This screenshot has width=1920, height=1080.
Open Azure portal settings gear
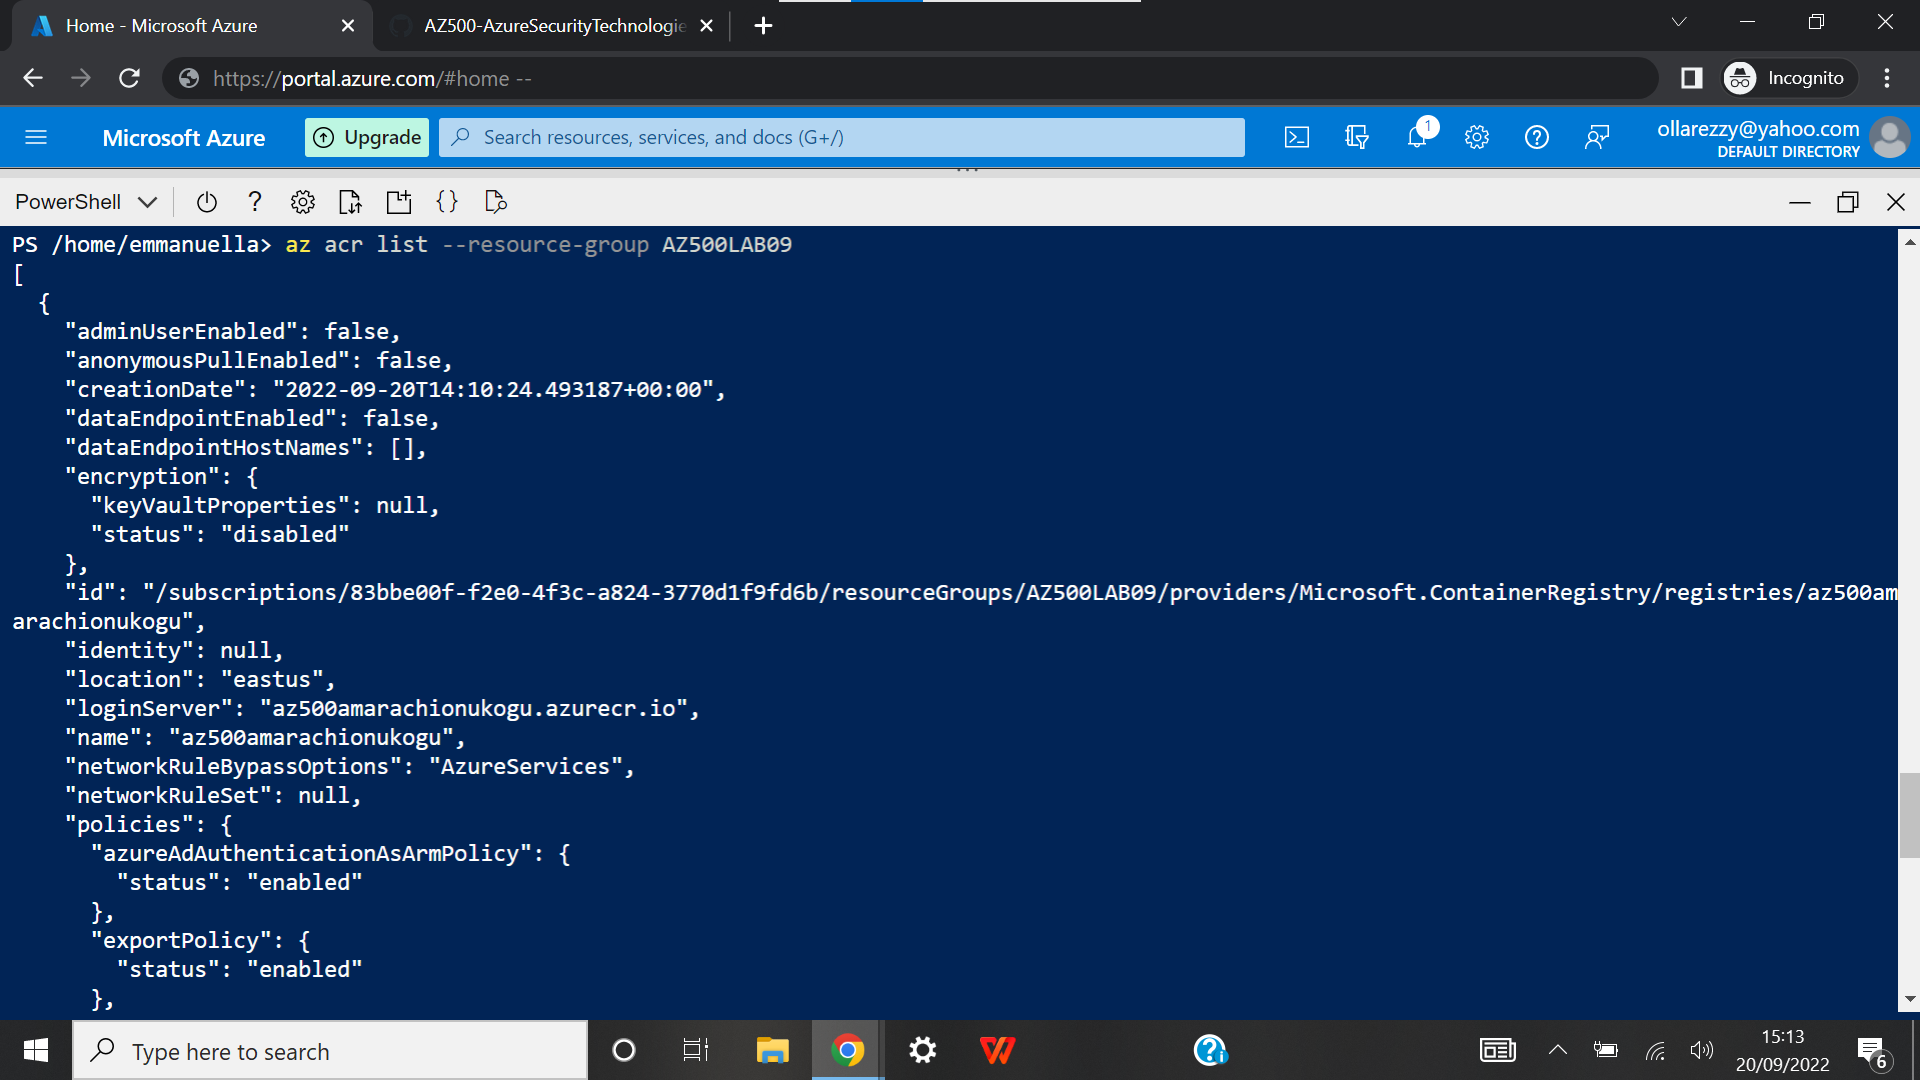[1477, 138]
